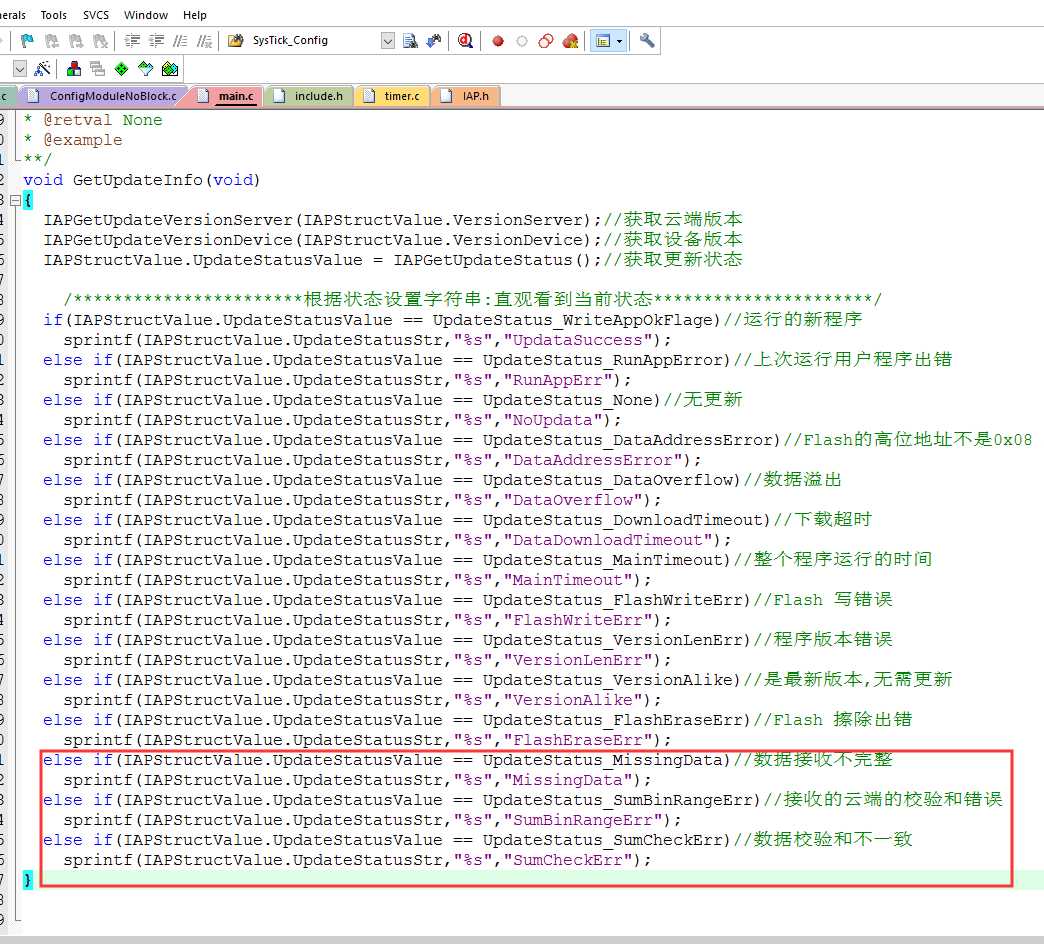The width and height of the screenshot is (1044, 944).
Task: Open Manage Multi-Project Workspace
Action: [98, 69]
